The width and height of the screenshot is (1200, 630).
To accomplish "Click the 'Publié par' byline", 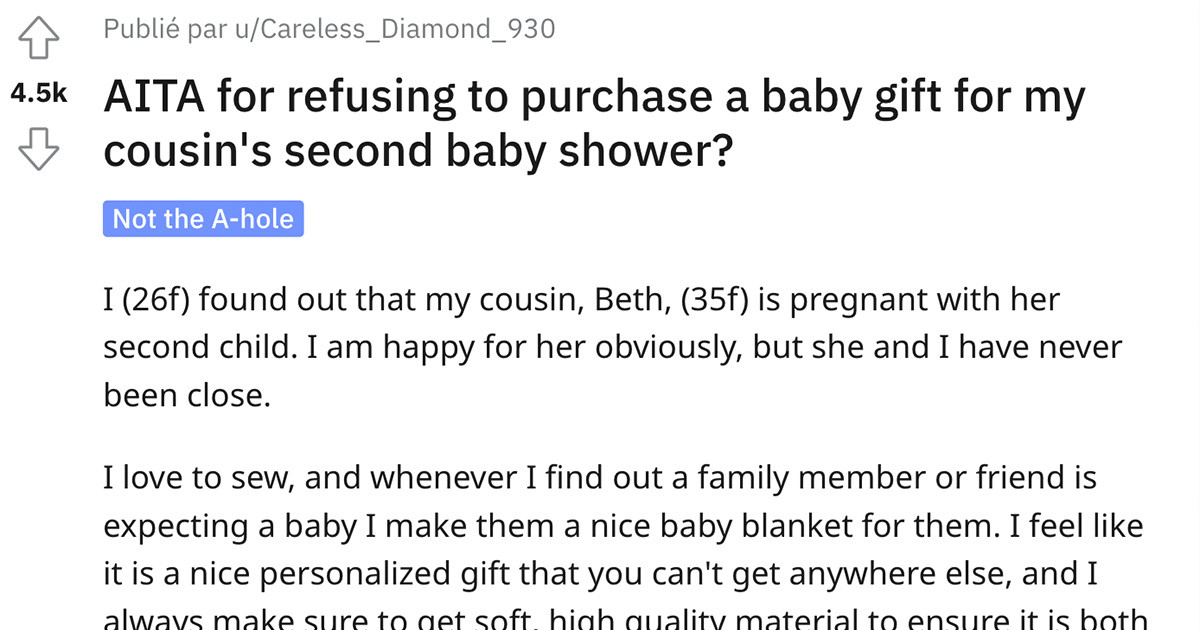I will pyautogui.click(x=165, y=28).
